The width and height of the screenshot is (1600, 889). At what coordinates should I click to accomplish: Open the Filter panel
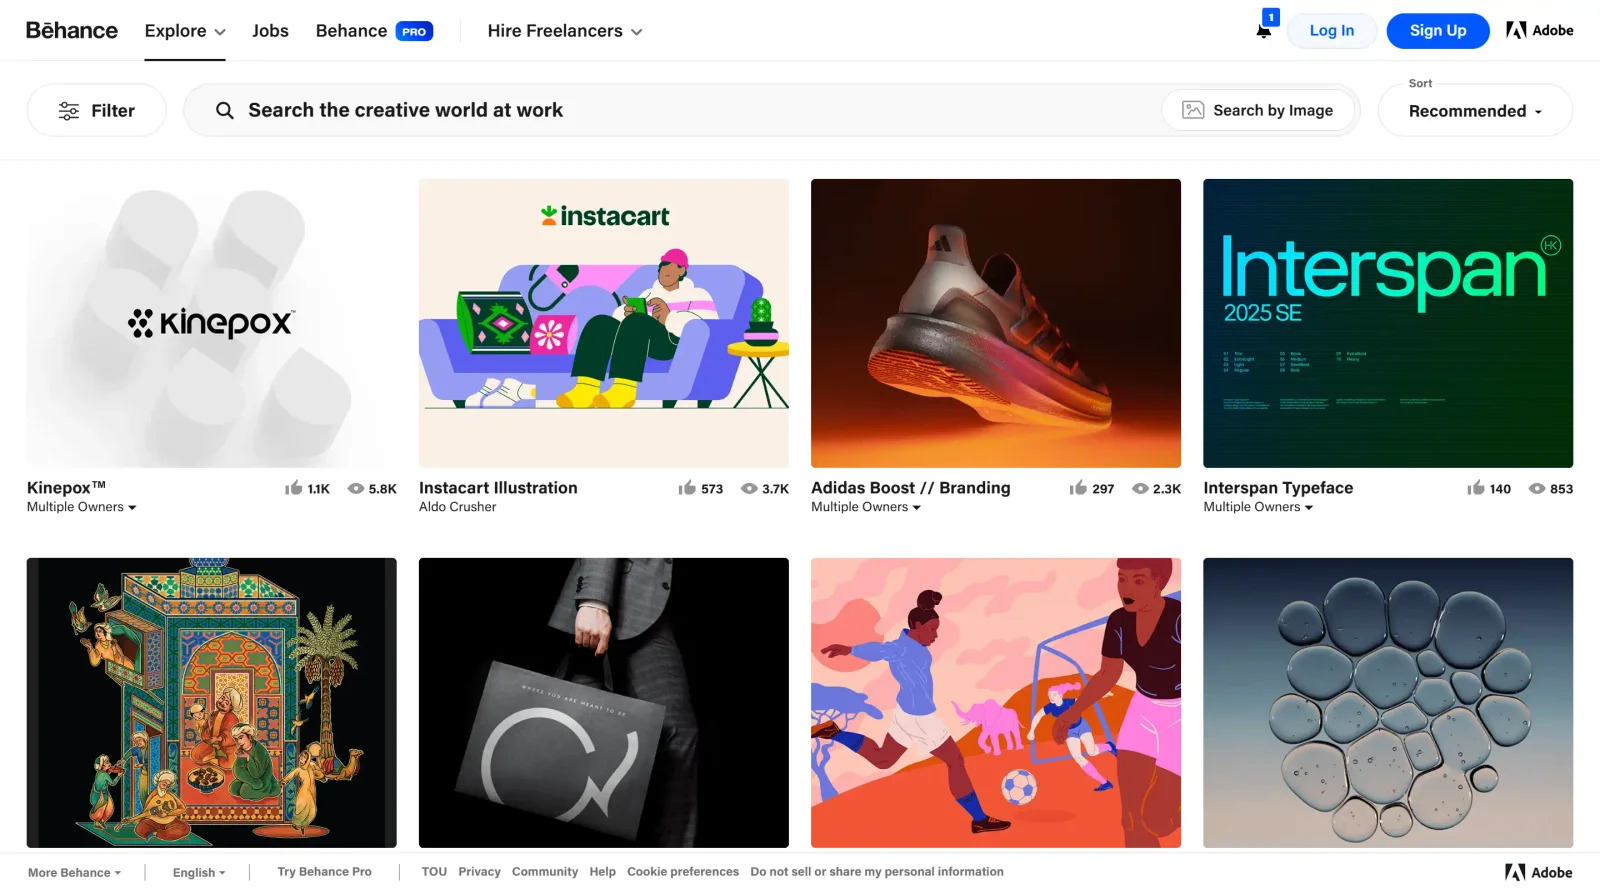[97, 110]
